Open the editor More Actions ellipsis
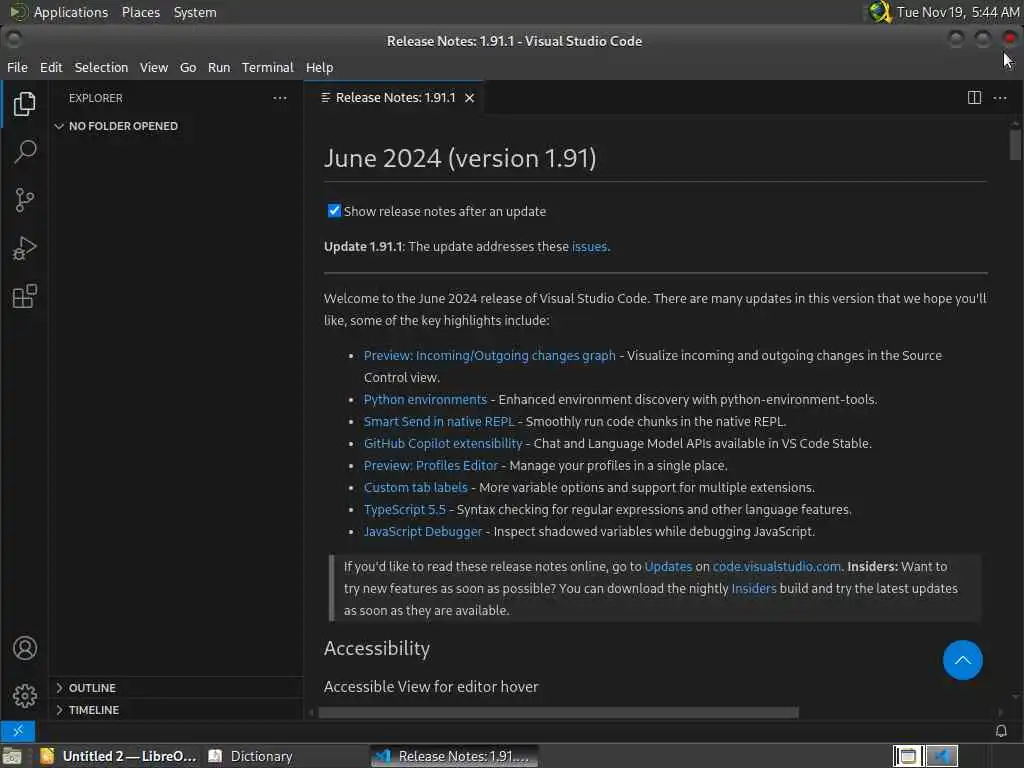This screenshot has height=768, width=1024. click(x=1000, y=98)
